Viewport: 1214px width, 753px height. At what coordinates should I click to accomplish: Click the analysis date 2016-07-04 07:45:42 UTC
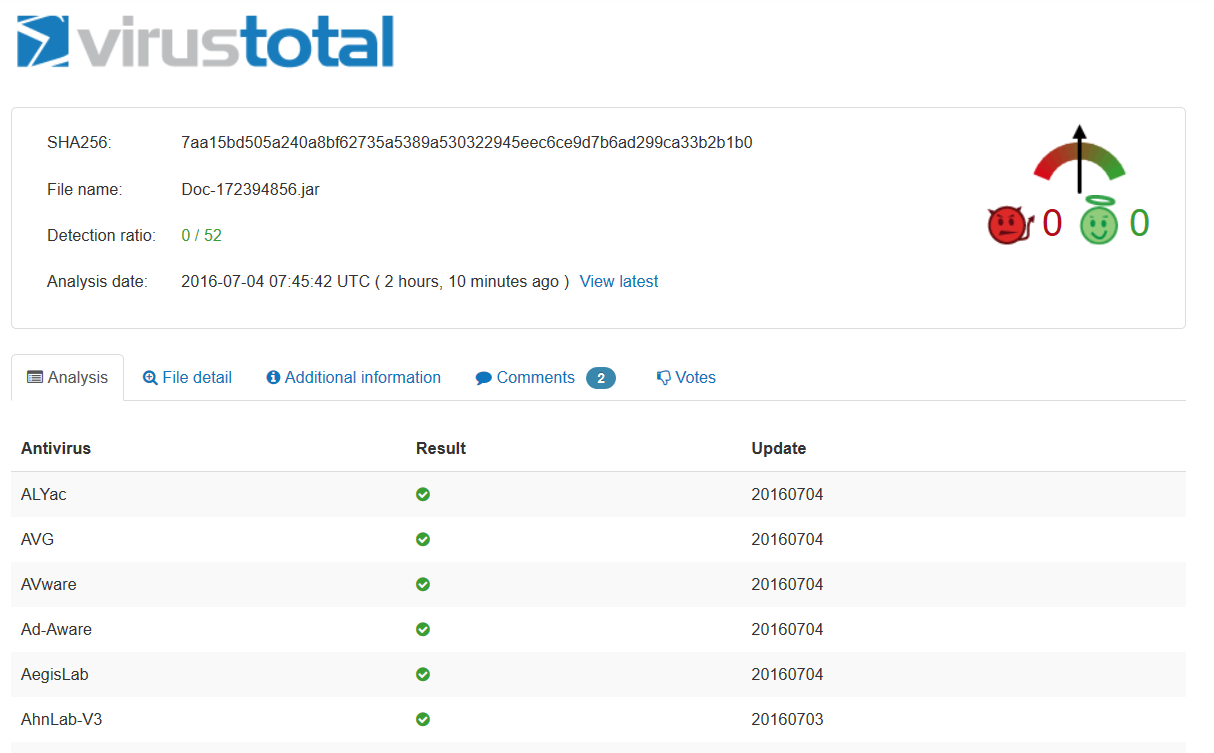(276, 281)
